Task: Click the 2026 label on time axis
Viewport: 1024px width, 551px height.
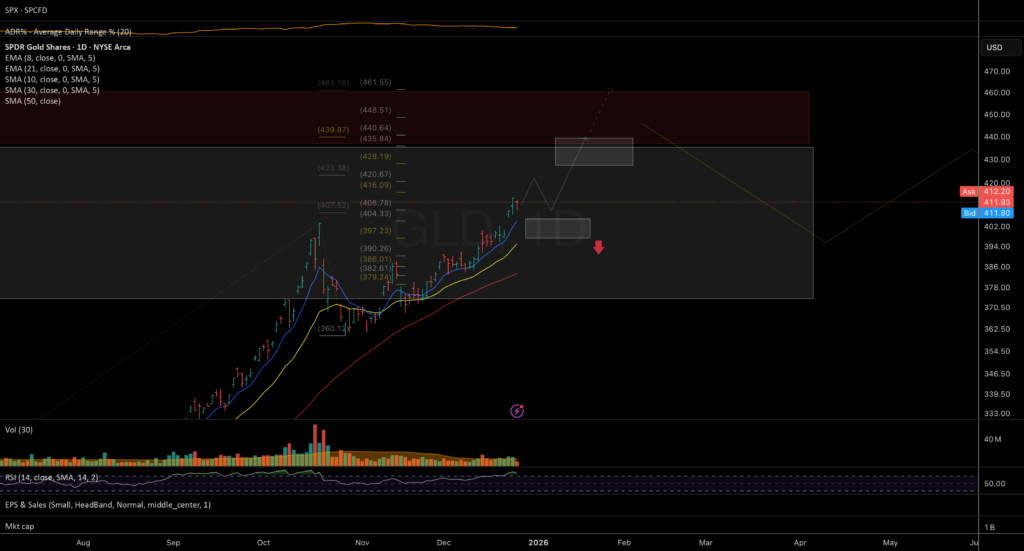Action: point(538,543)
